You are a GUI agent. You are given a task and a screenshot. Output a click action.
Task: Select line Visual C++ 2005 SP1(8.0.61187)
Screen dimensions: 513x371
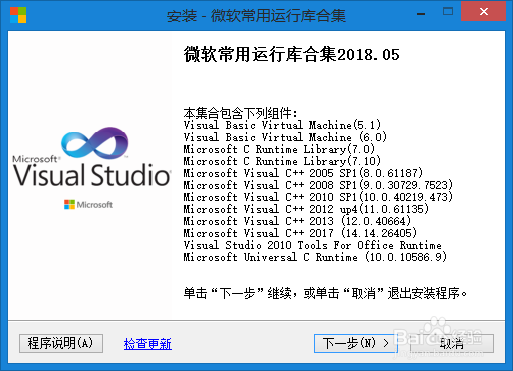click(303, 173)
